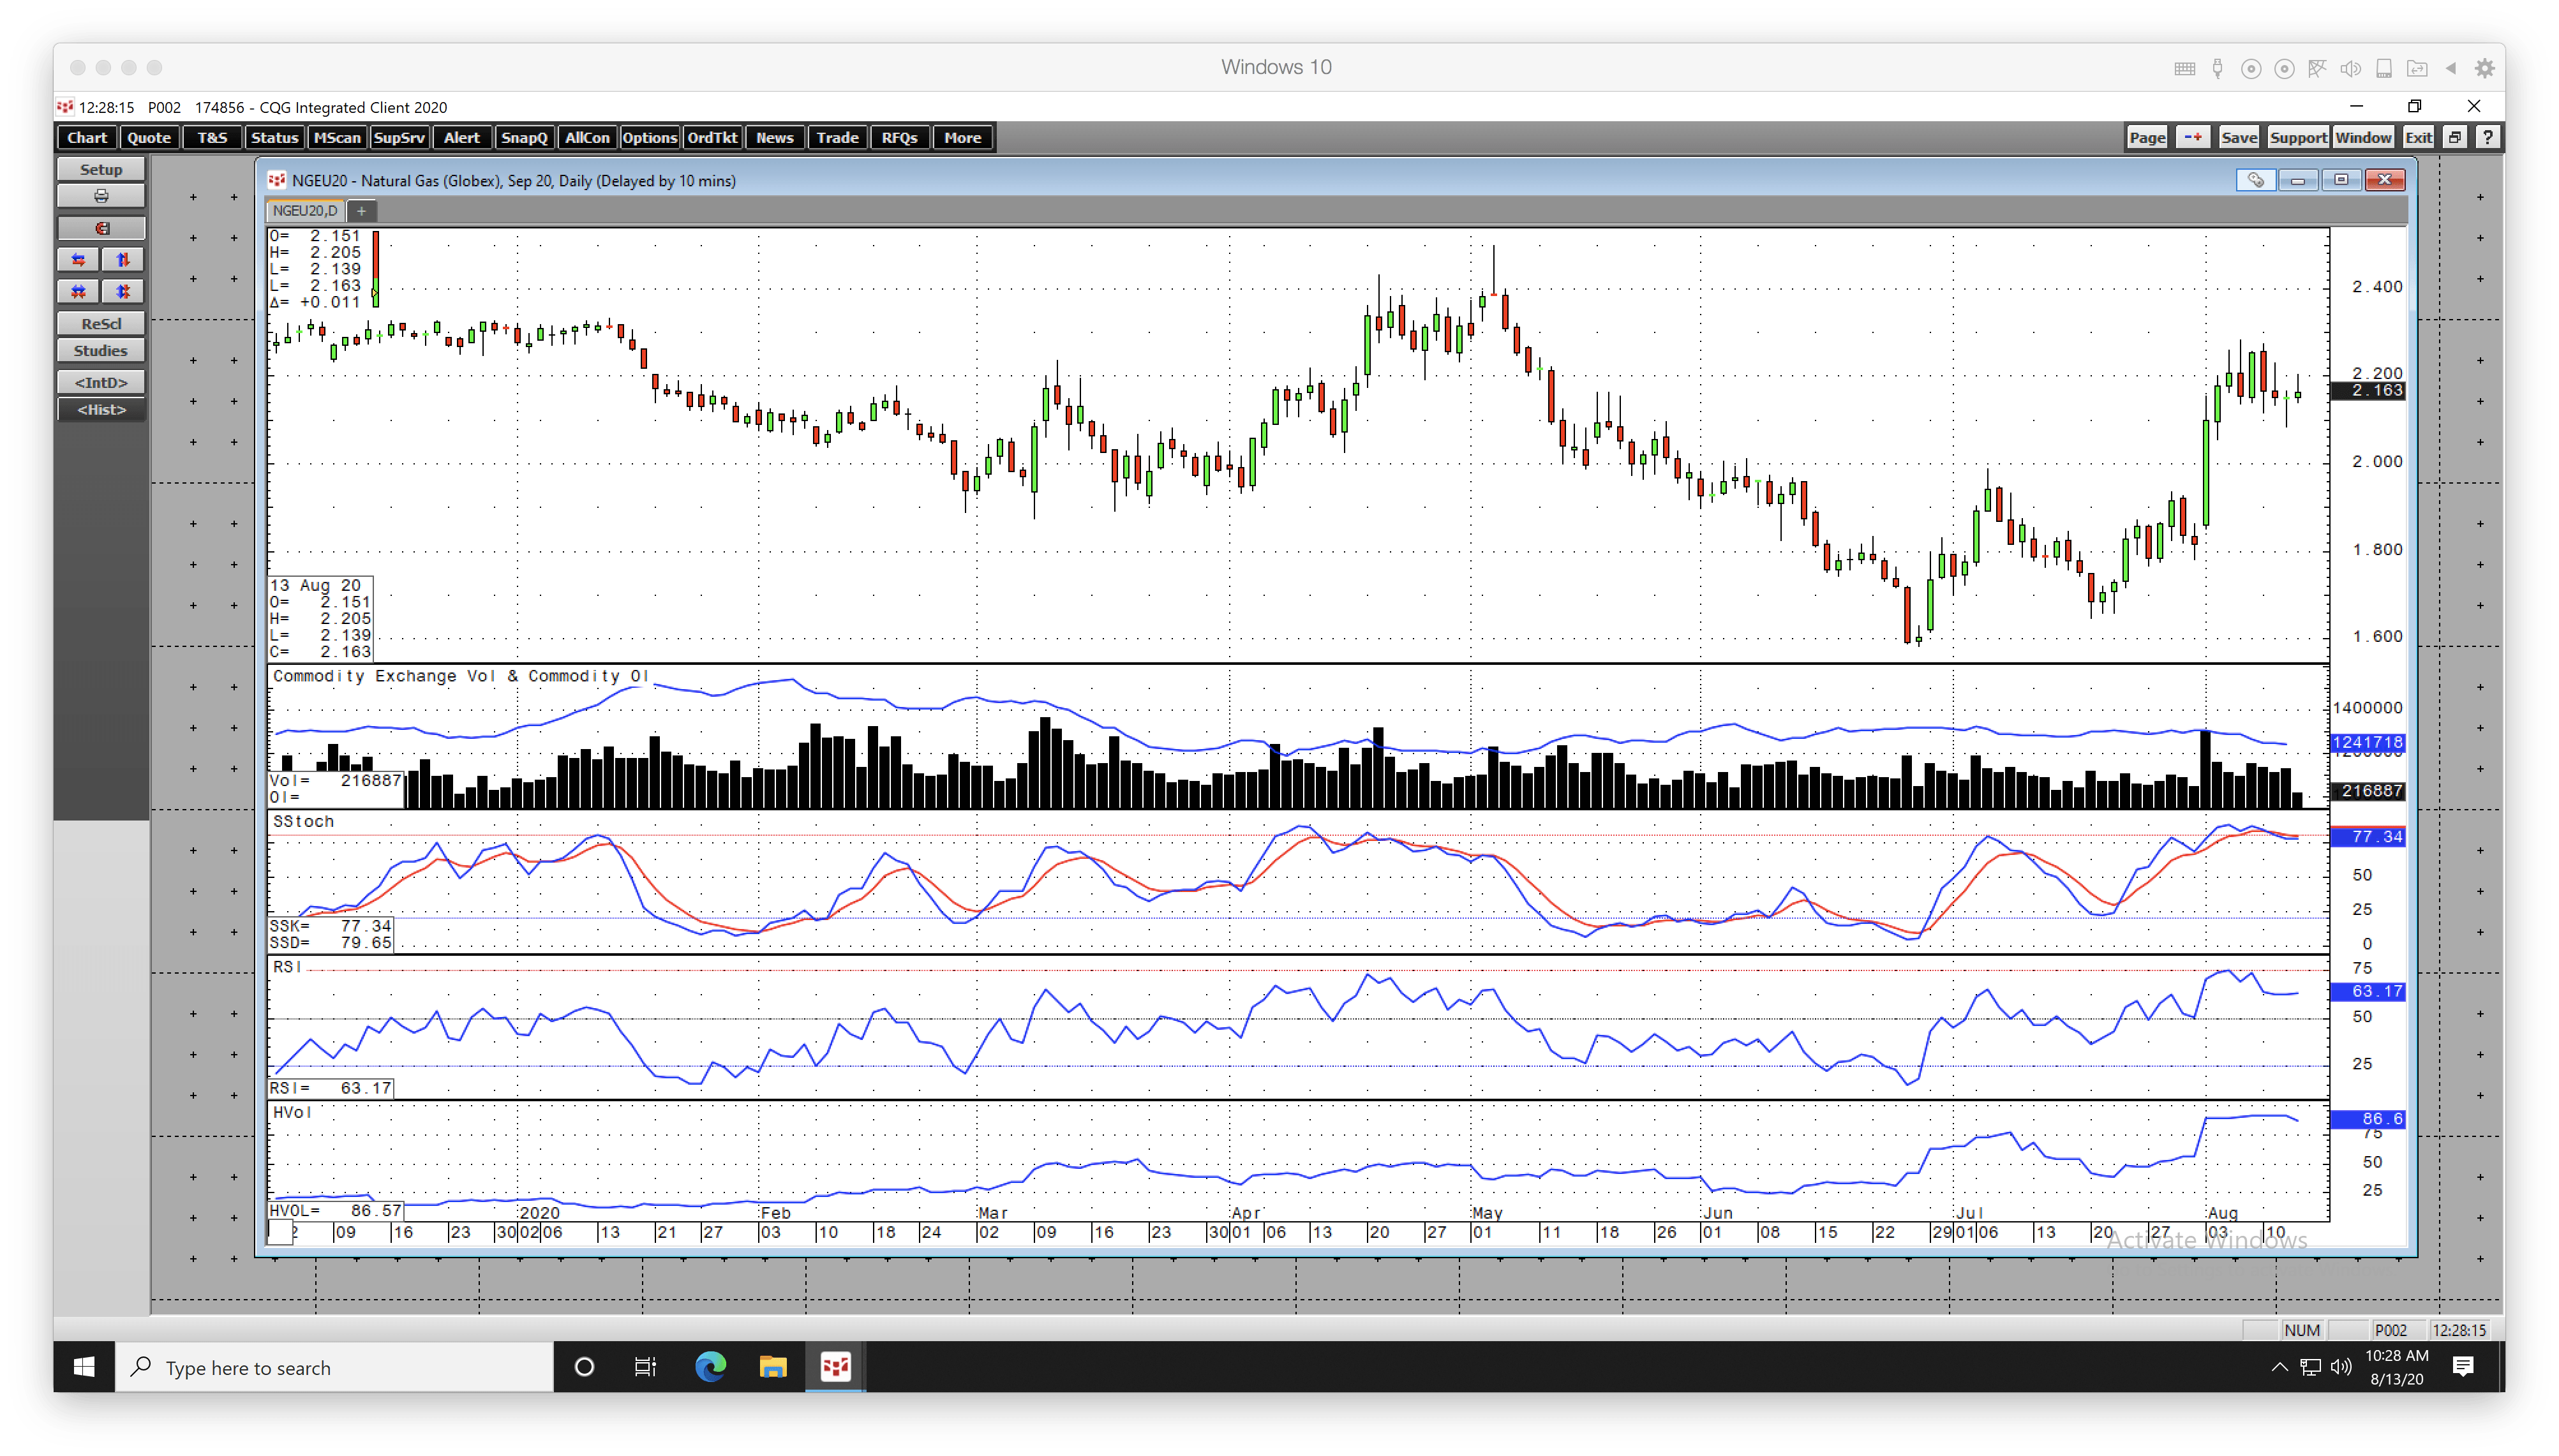Click the CQG app icon on the taskbar

[x=836, y=1366]
